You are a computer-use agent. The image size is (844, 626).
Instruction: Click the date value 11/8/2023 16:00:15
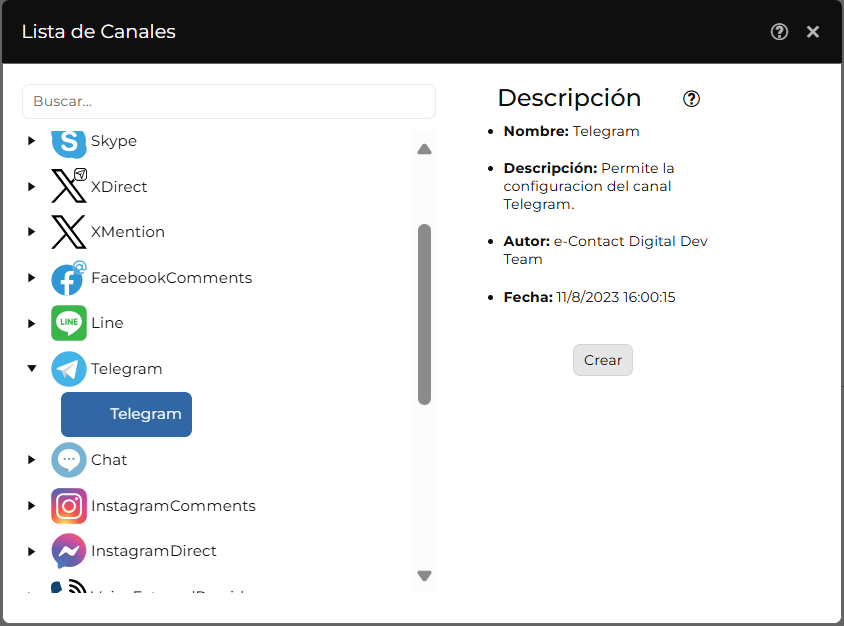[616, 297]
